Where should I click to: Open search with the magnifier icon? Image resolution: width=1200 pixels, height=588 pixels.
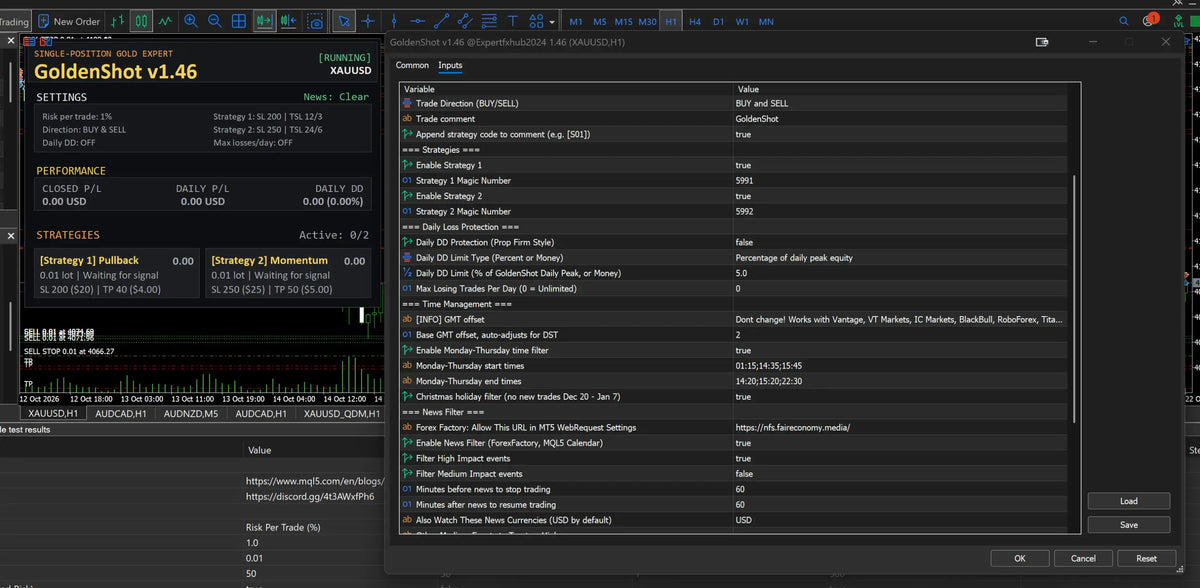(x=1124, y=20)
